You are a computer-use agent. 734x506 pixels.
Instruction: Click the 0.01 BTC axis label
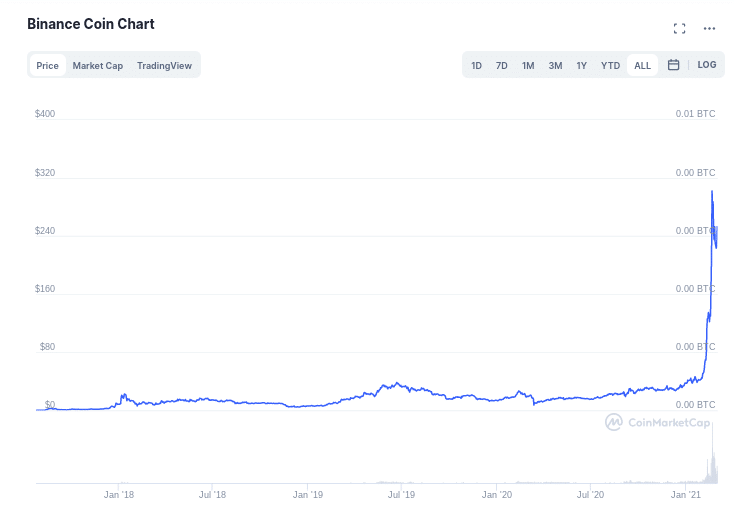(x=695, y=114)
